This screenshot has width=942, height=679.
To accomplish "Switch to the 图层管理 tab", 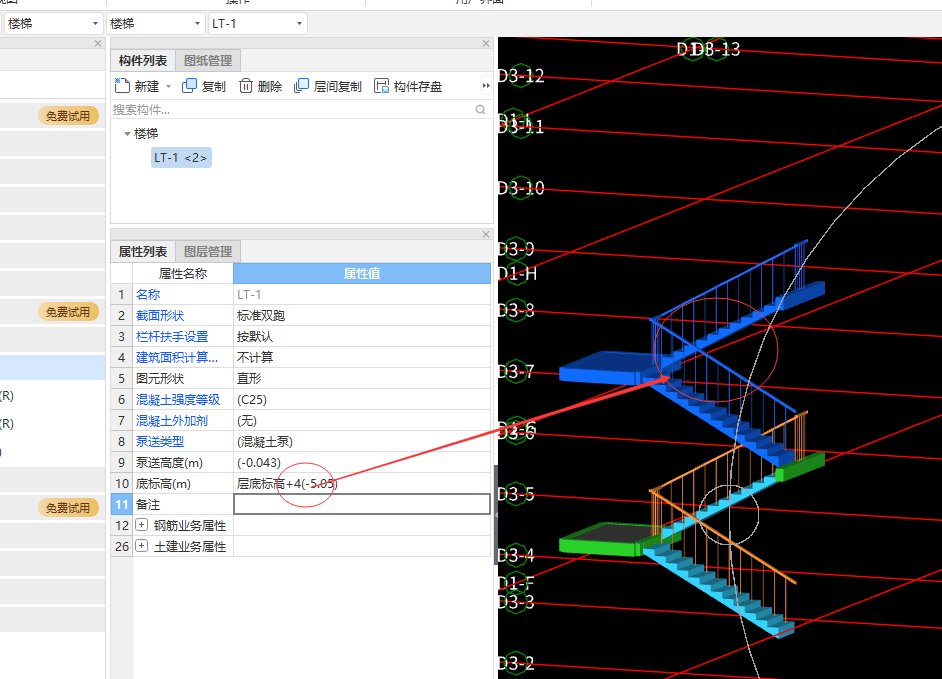I will point(208,252).
